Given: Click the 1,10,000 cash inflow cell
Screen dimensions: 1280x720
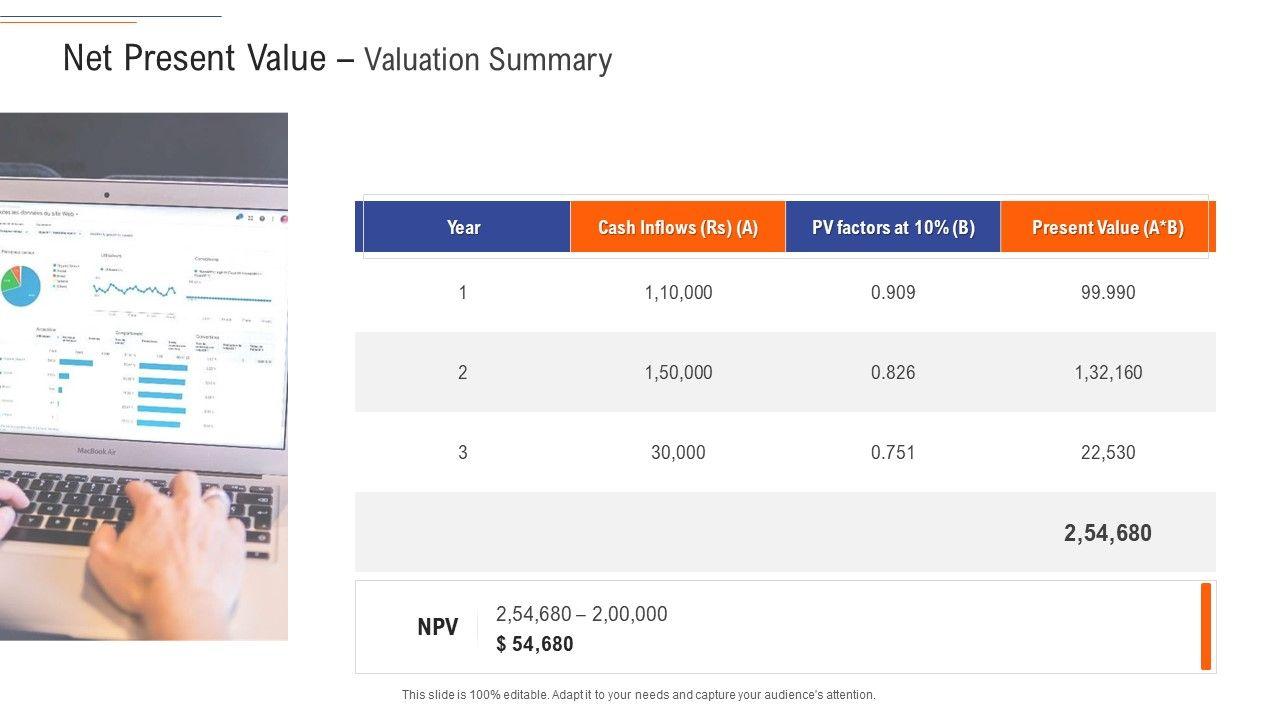Looking at the screenshot, I should tap(678, 292).
